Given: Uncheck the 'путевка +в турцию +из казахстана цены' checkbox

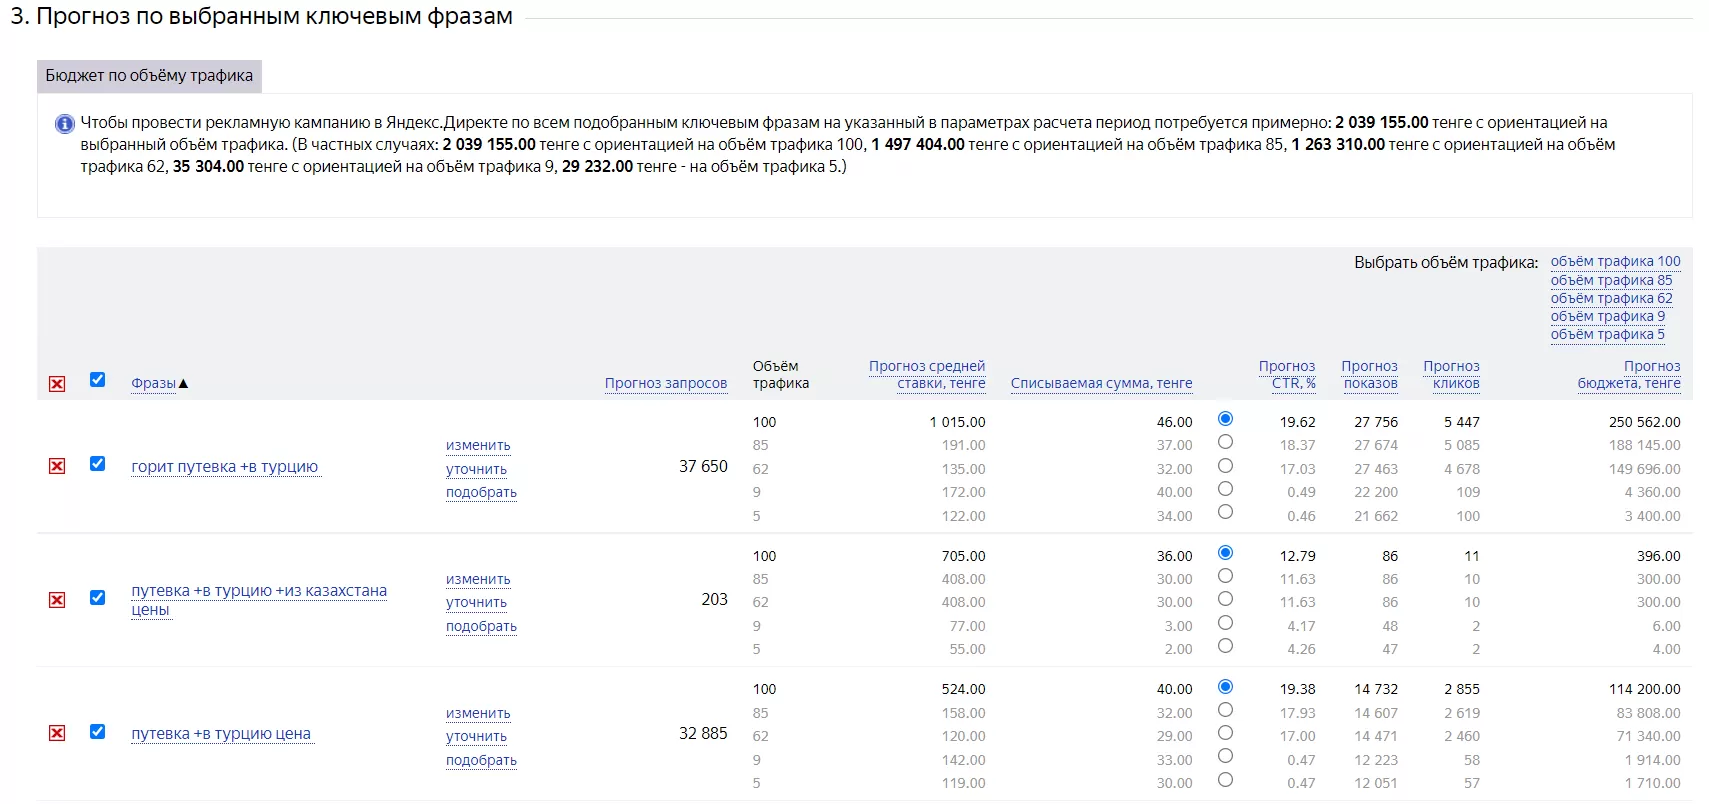Looking at the screenshot, I should [x=97, y=597].
